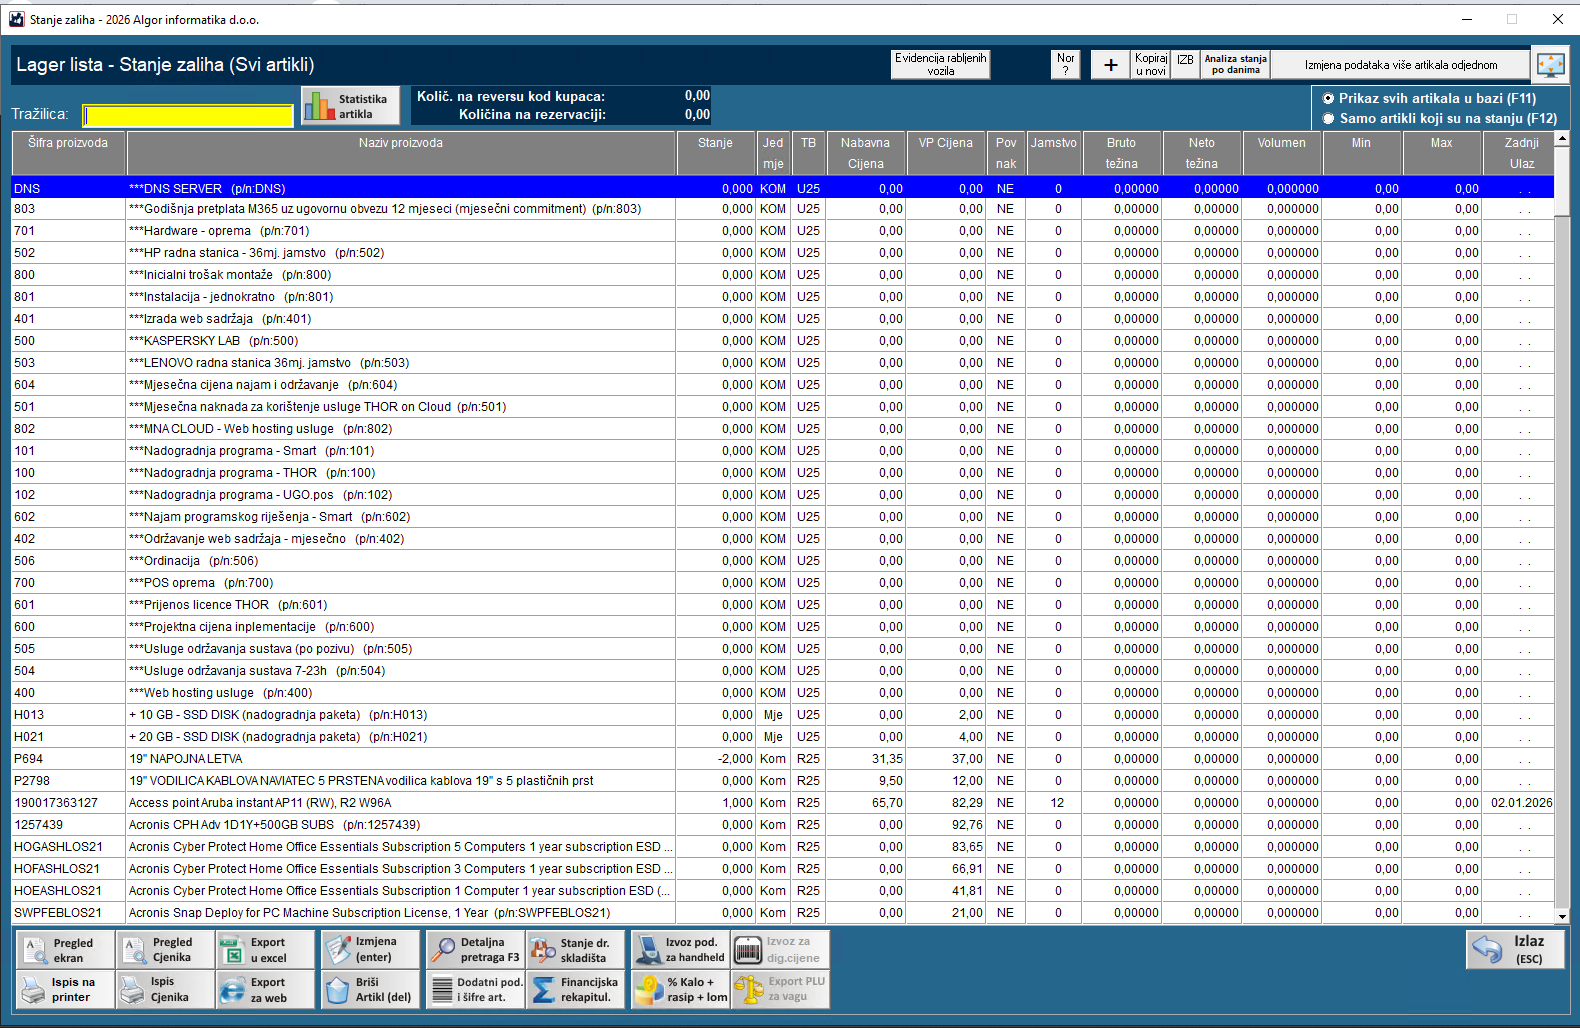Click Analiza stanja po danima
The width and height of the screenshot is (1580, 1028).
(1235, 65)
